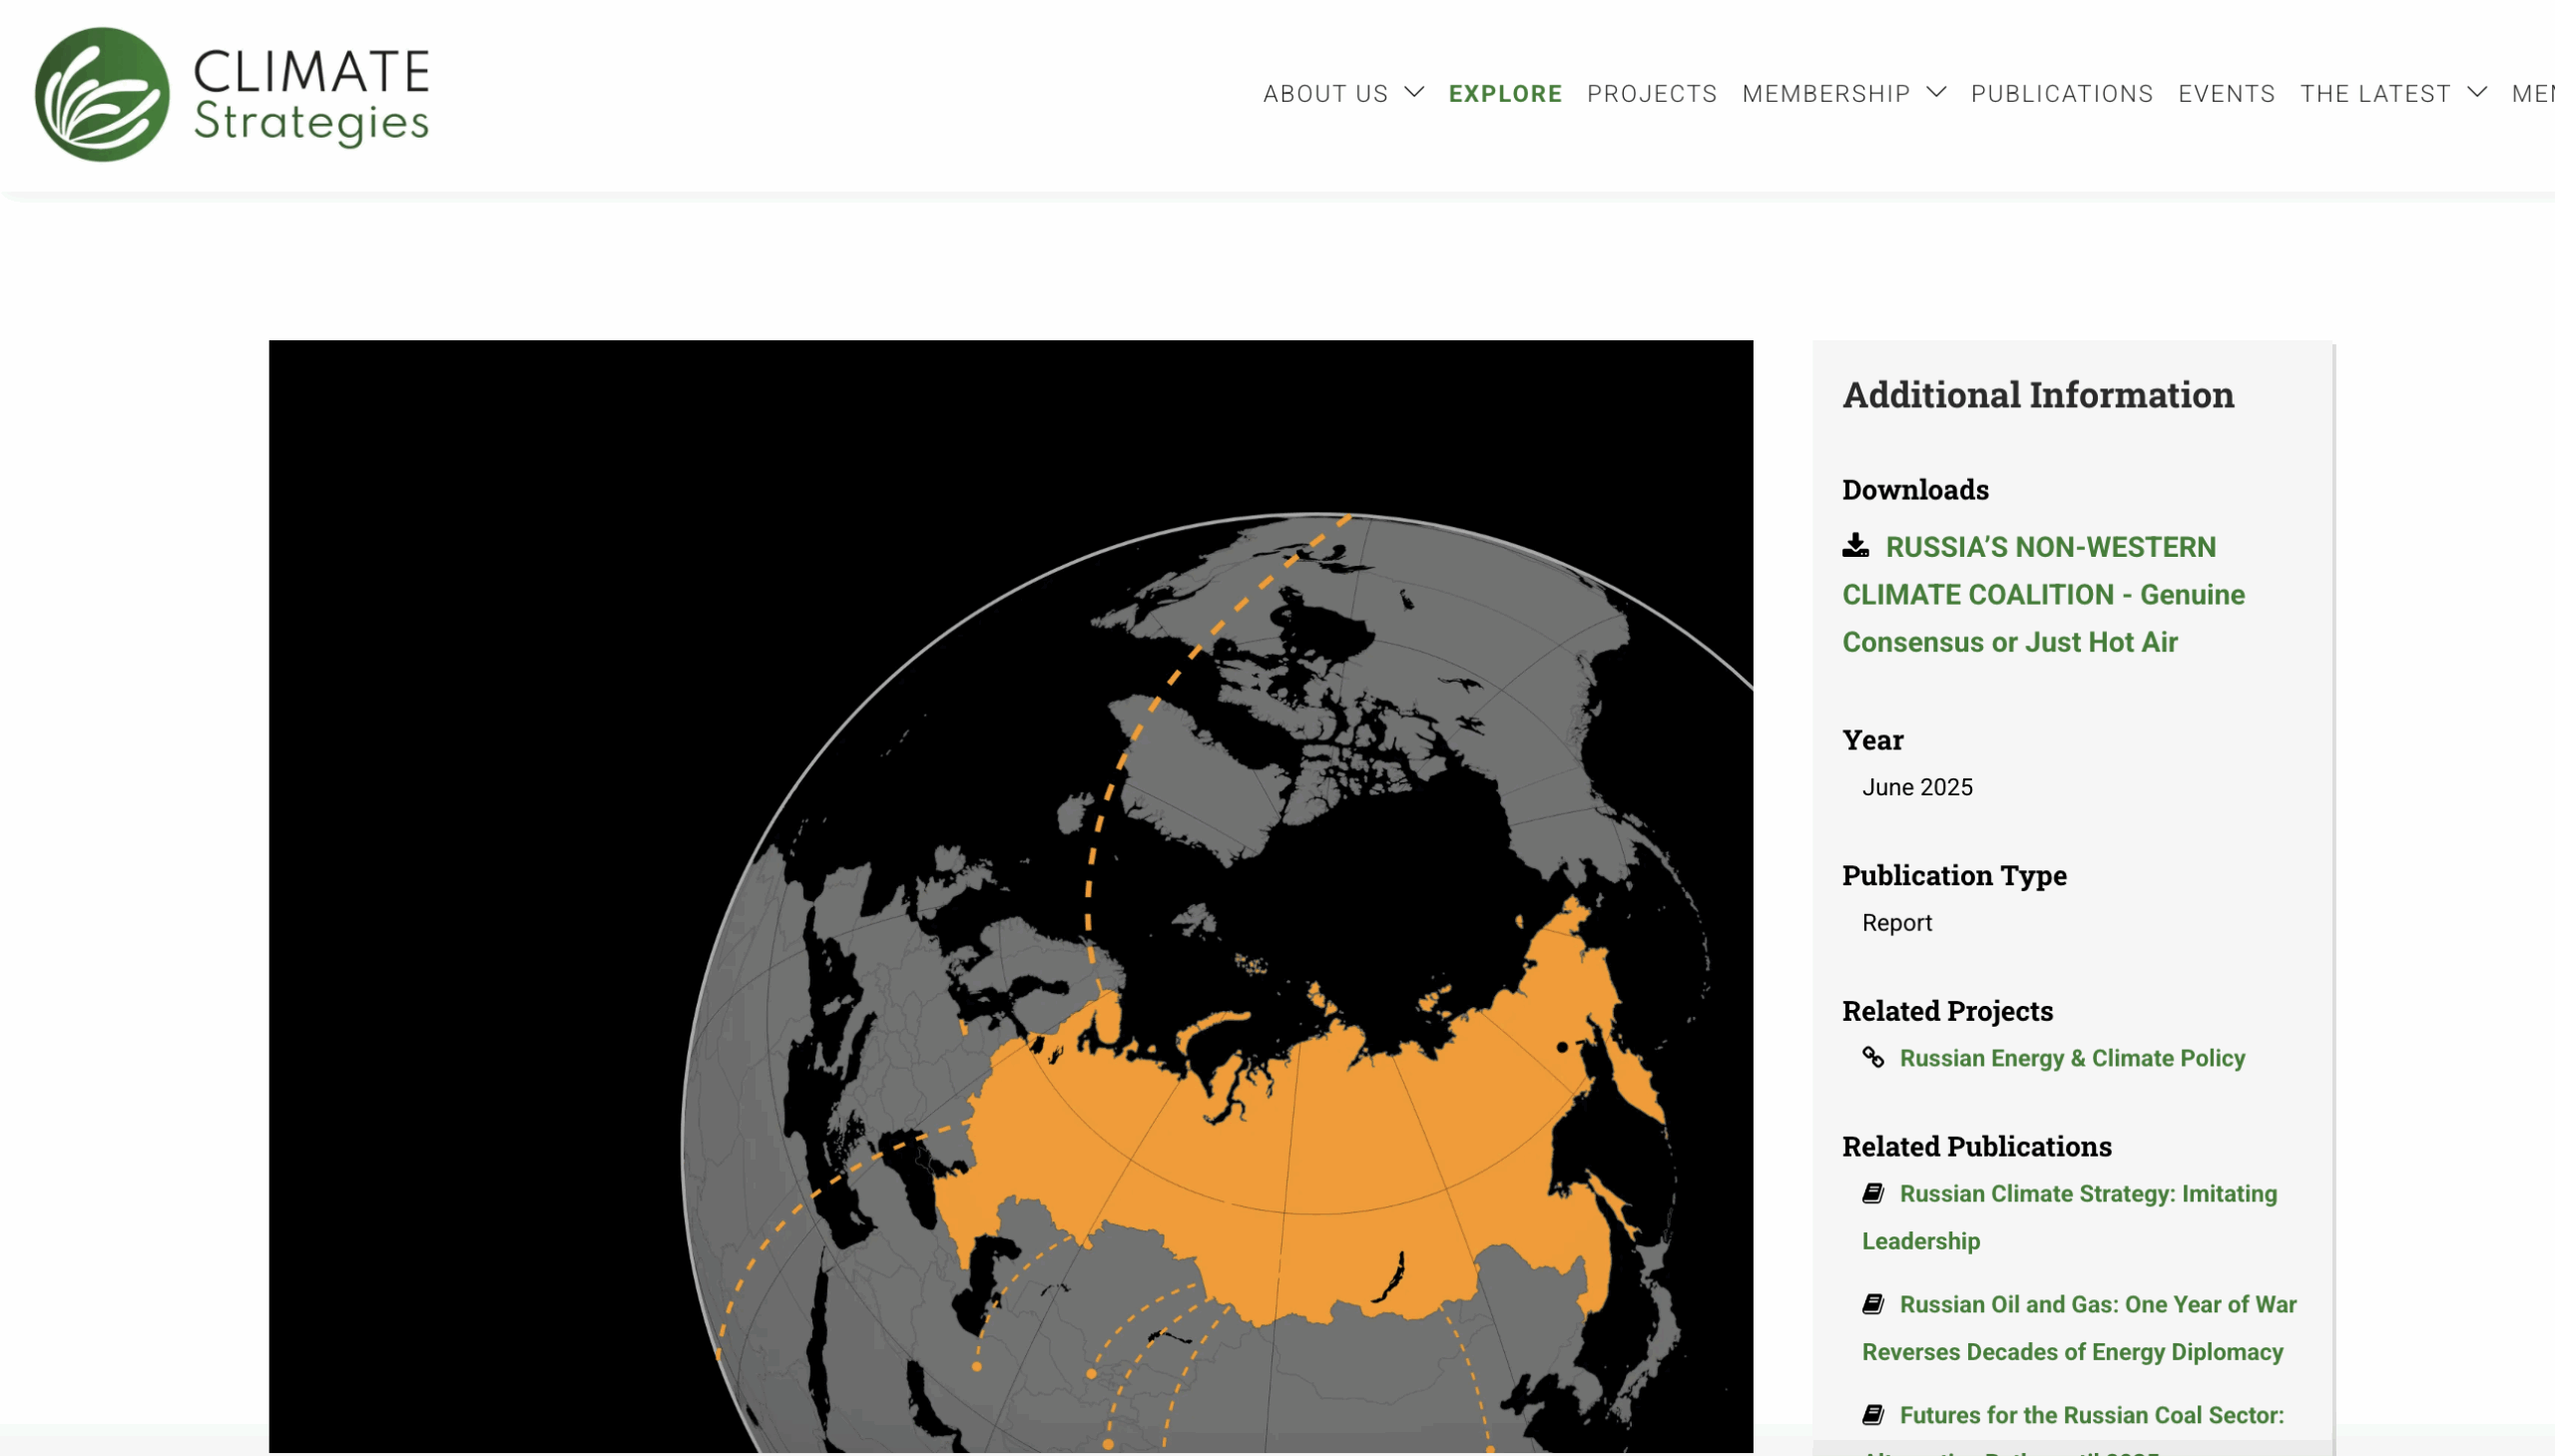Click the book icon beside Russian Climate Strategy
This screenshot has height=1456, width=2555.
click(x=1873, y=1193)
